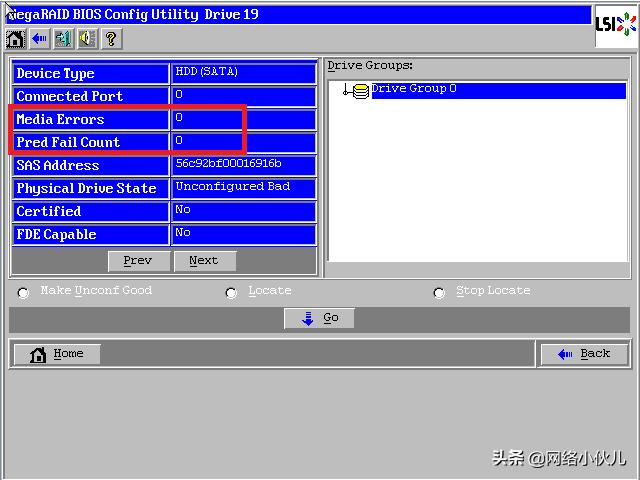Click the SAS Address value 56c92bf00016916b
This screenshot has height=480, width=640.
[229, 163]
